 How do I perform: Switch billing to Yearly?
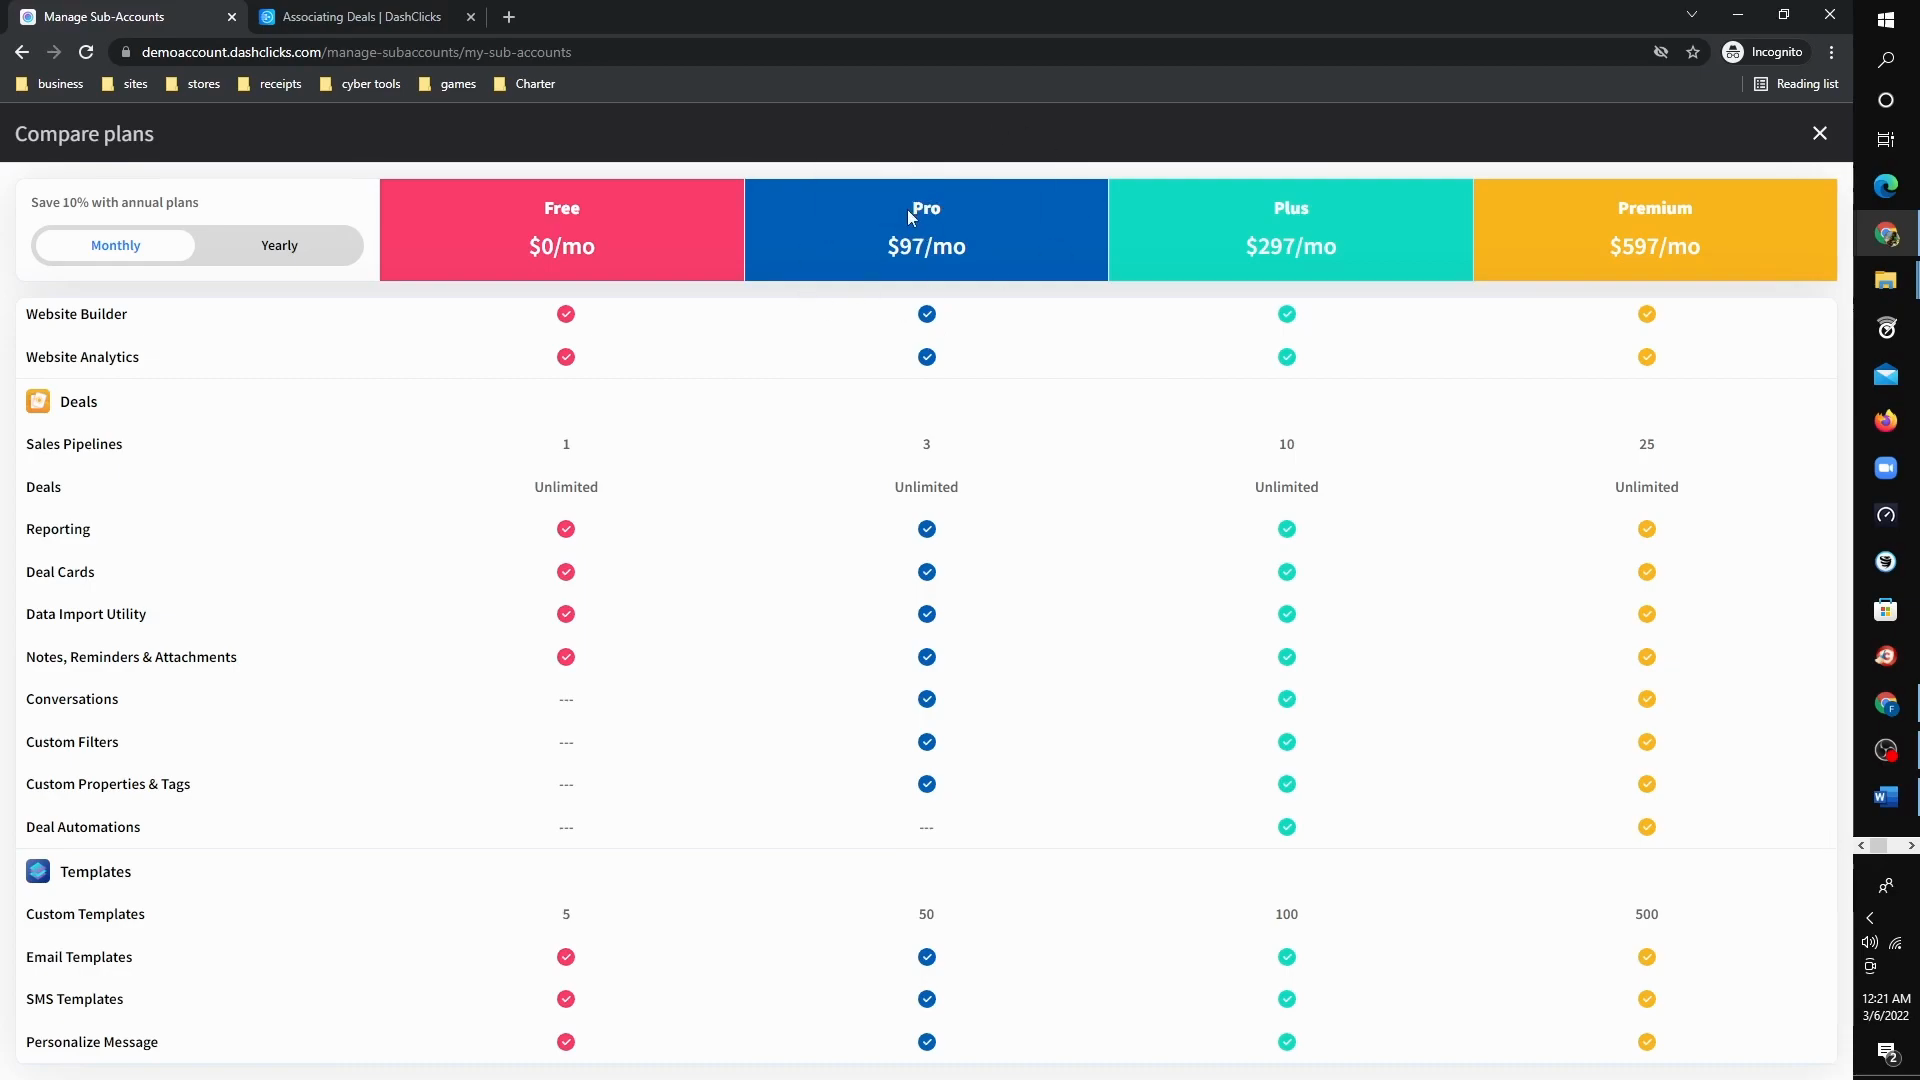pyautogui.click(x=279, y=245)
